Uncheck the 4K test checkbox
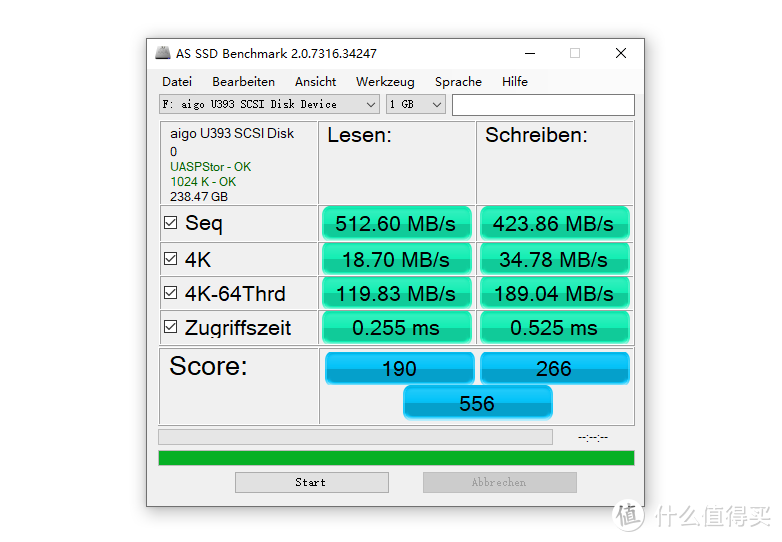782x542 pixels. (x=171, y=259)
